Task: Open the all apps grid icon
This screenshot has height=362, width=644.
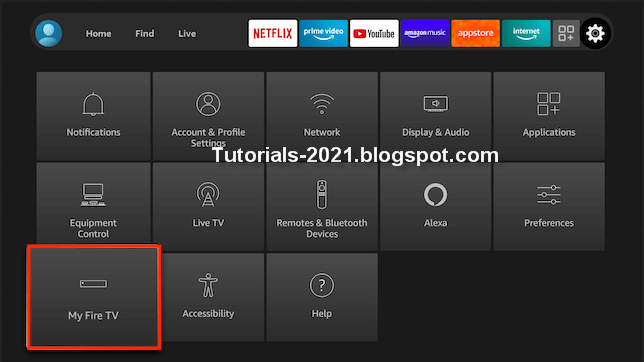Action: point(566,33)
